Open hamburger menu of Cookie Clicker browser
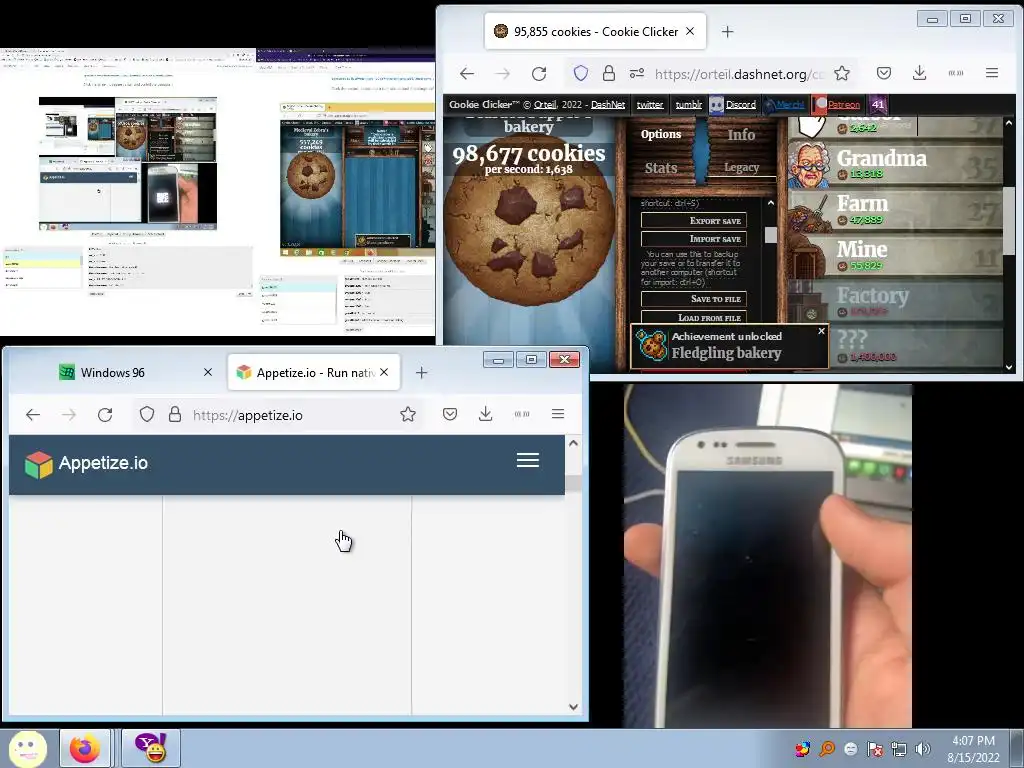 point(992,73)
